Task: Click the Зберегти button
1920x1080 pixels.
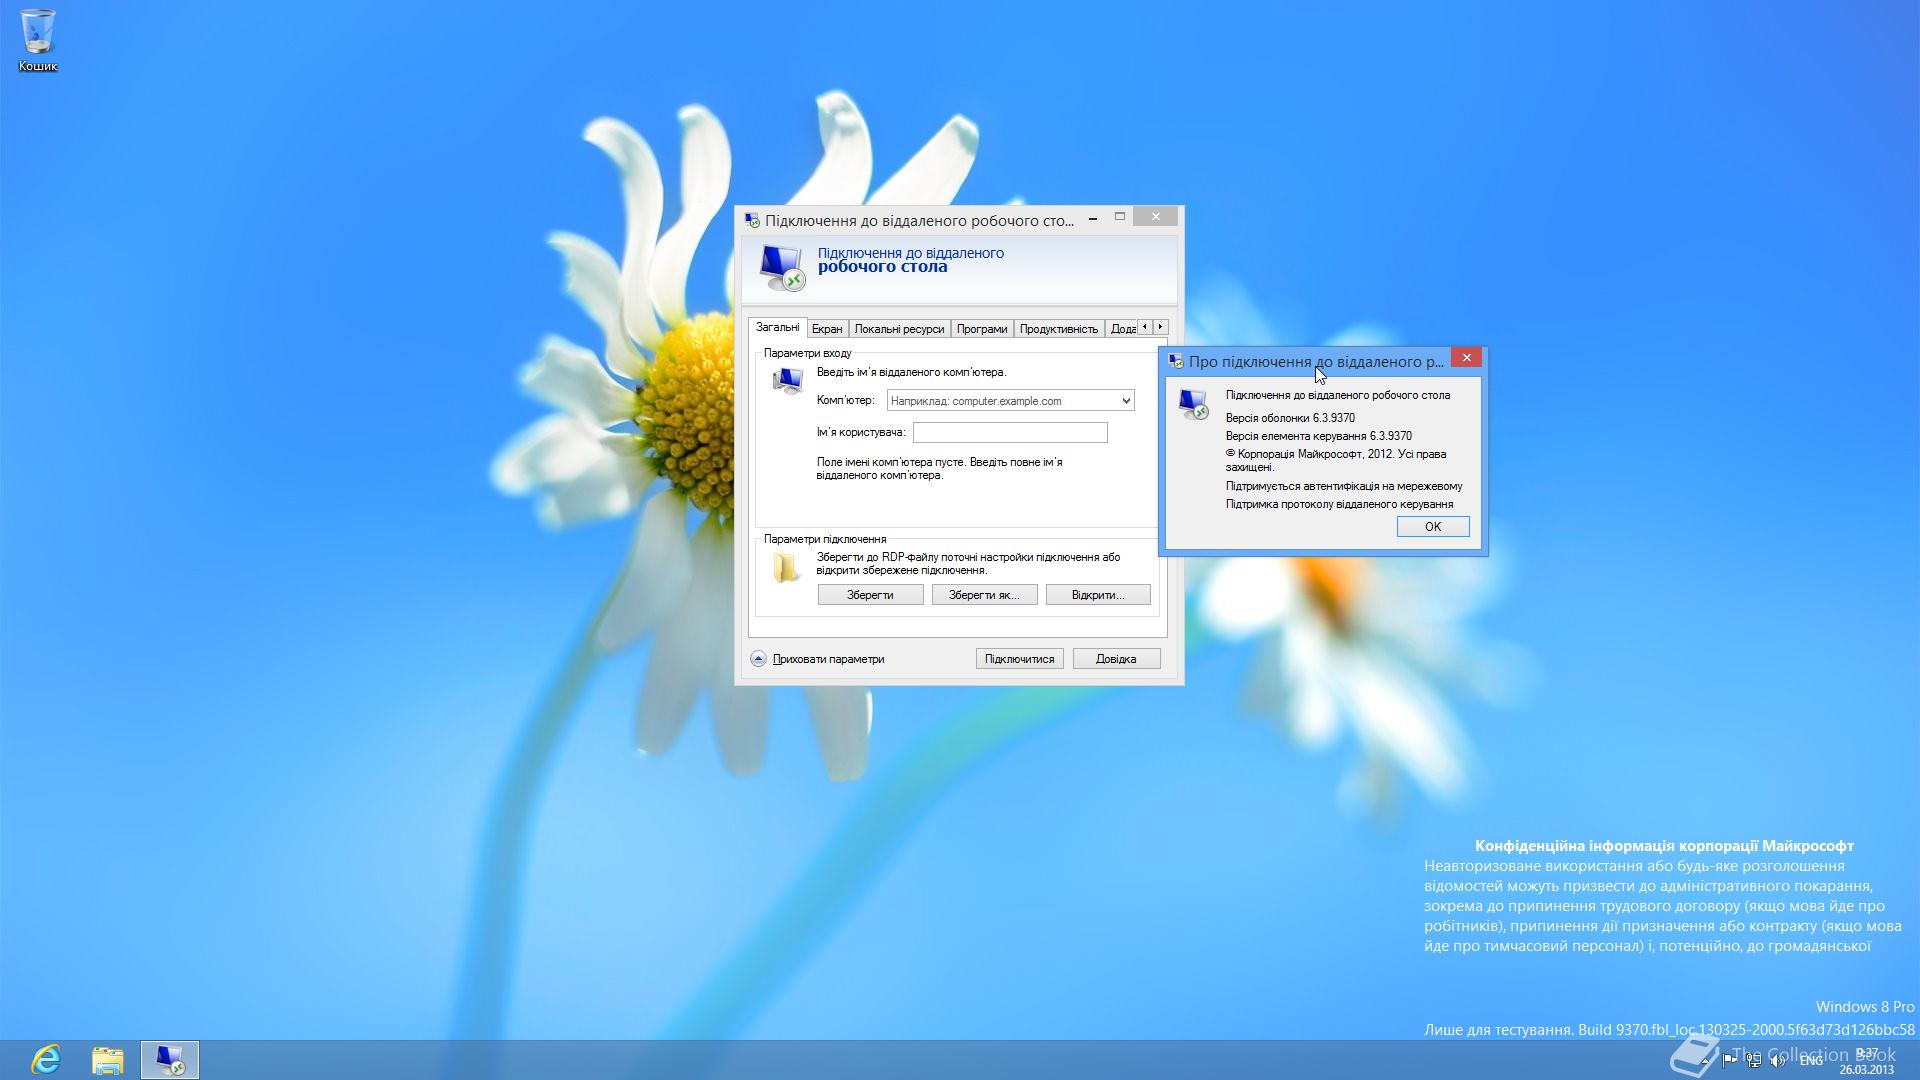Action: (870, 595)
